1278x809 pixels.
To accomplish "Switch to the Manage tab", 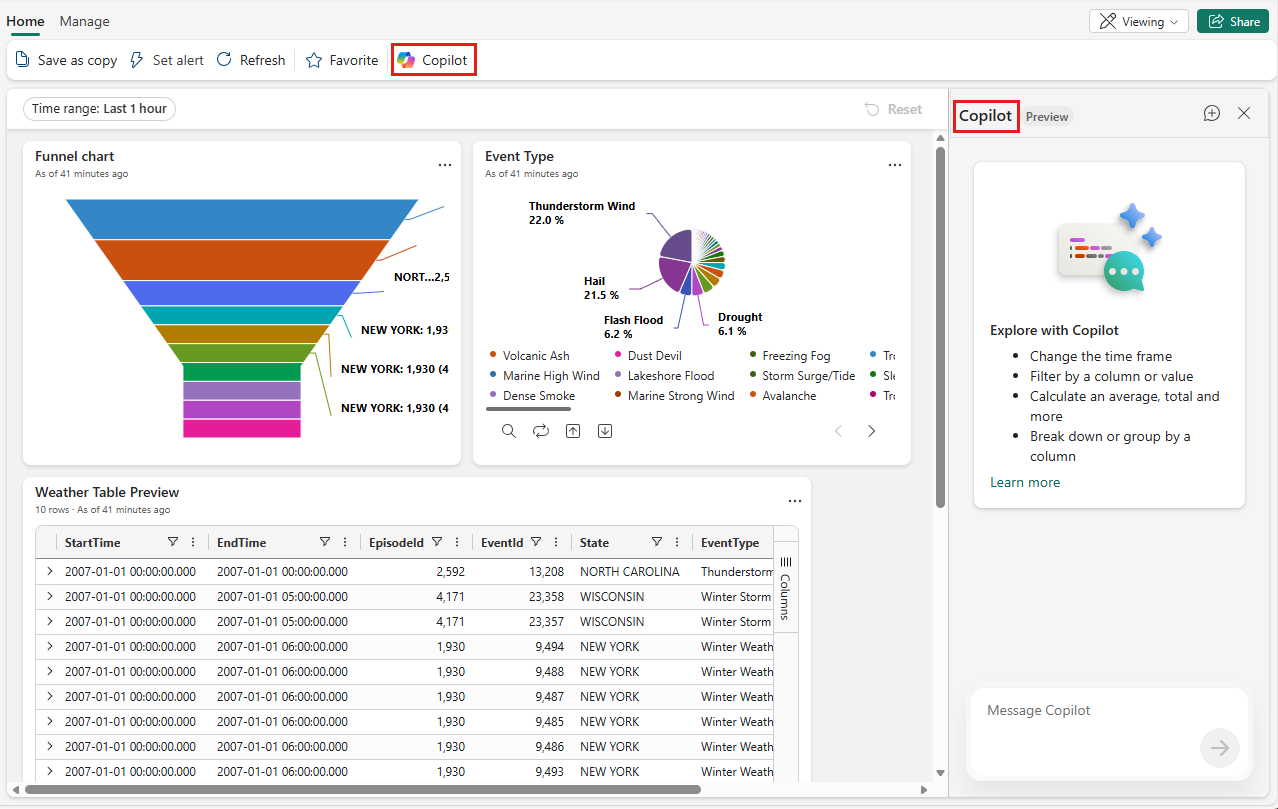I will [x=85, y=21].
